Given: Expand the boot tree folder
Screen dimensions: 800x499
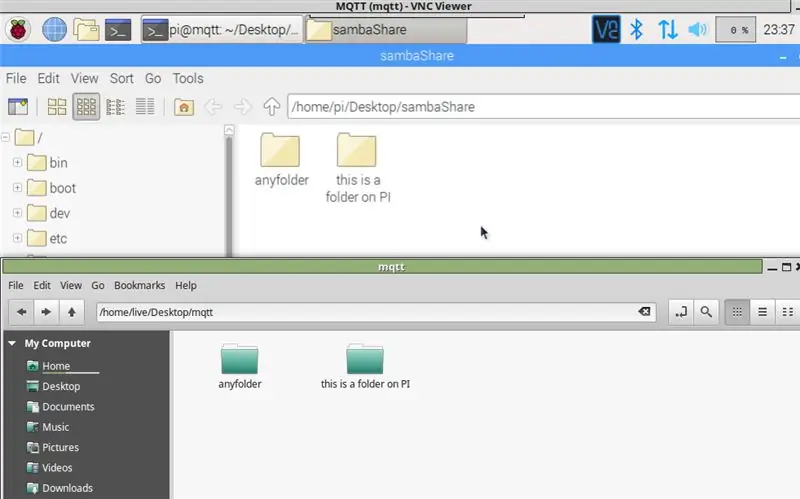Looking at the screenshot, I should 17,188.
